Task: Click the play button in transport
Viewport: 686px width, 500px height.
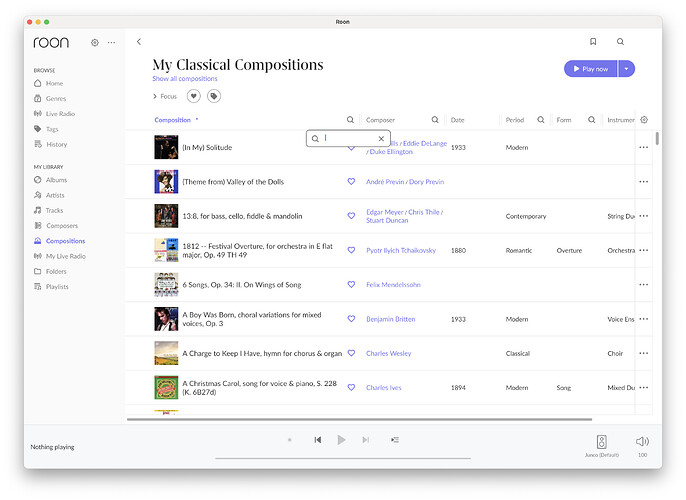Action: pos(341,440)
